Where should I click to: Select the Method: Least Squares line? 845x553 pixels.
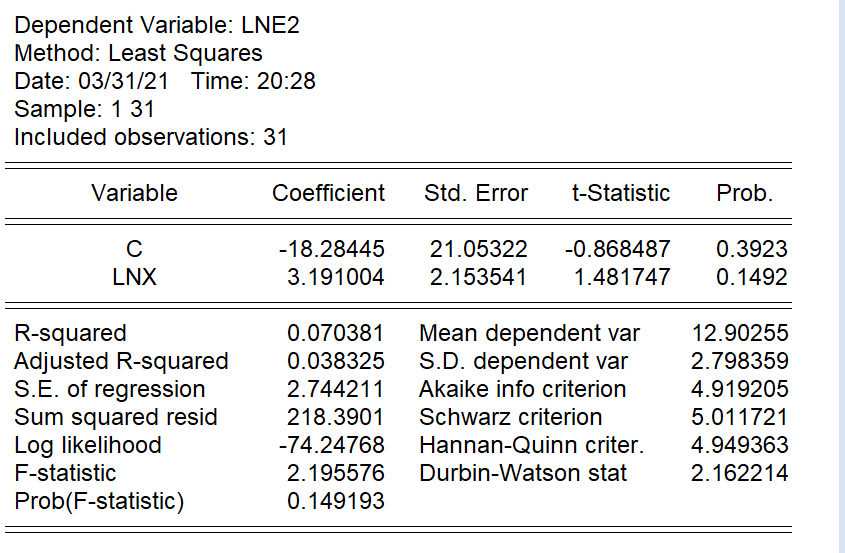139,53
